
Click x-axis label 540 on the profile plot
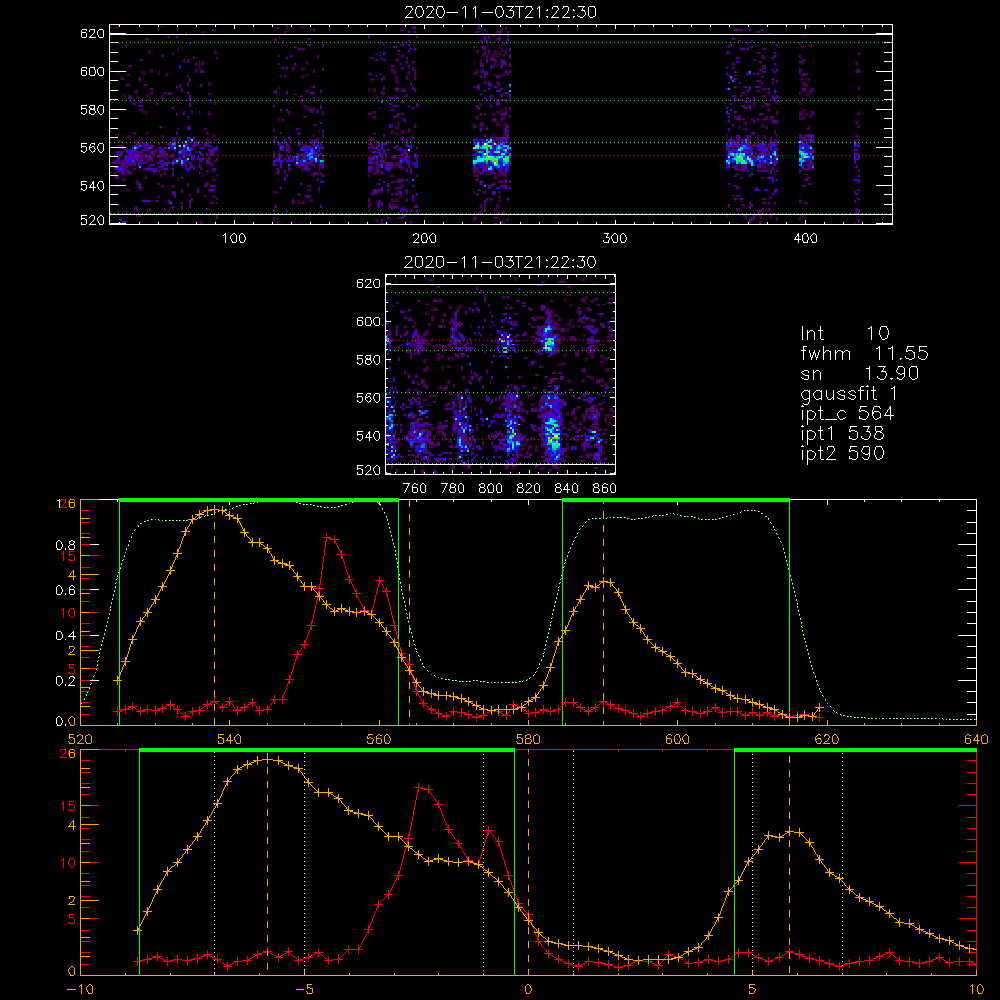[x=230, y=740]
